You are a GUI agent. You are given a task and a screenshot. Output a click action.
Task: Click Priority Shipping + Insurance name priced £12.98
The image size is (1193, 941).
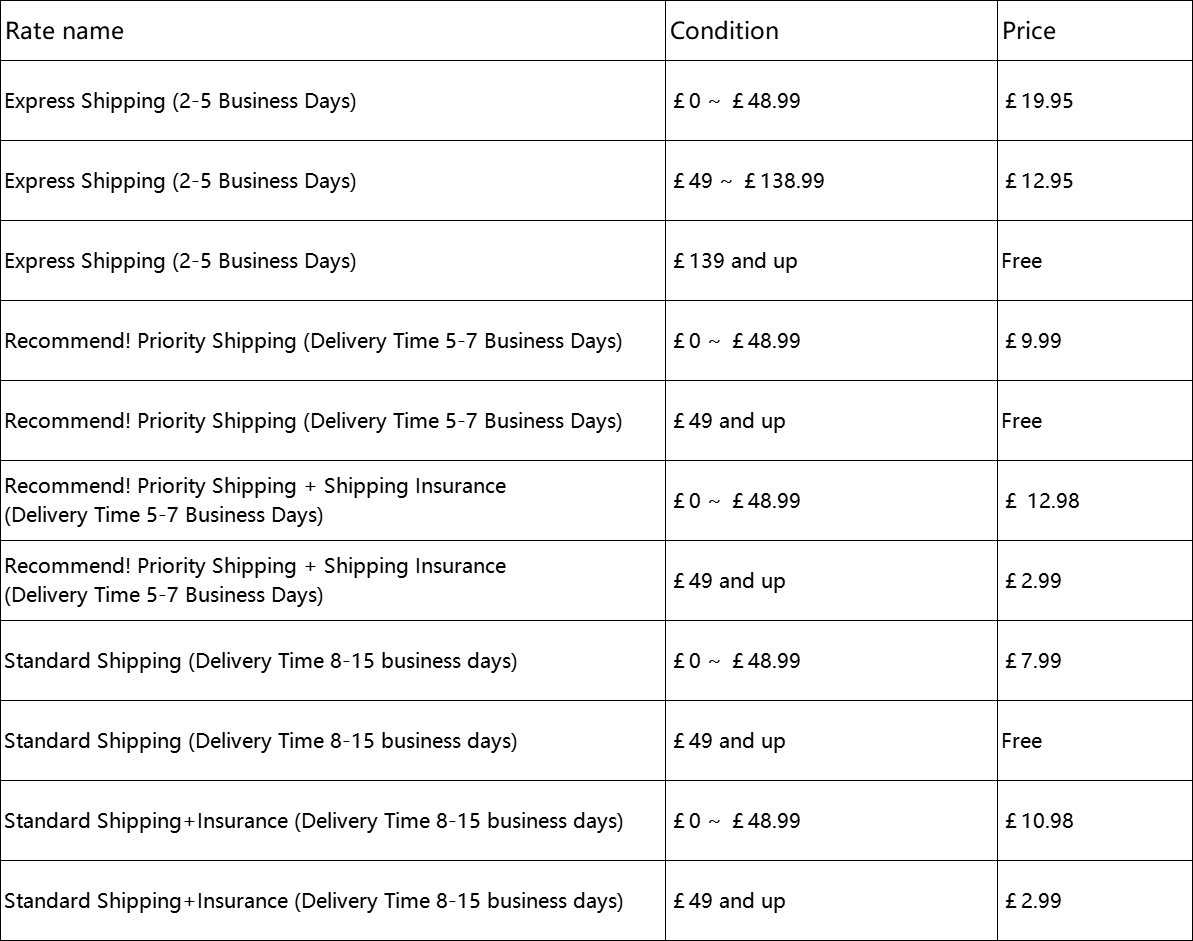point(255,500)
